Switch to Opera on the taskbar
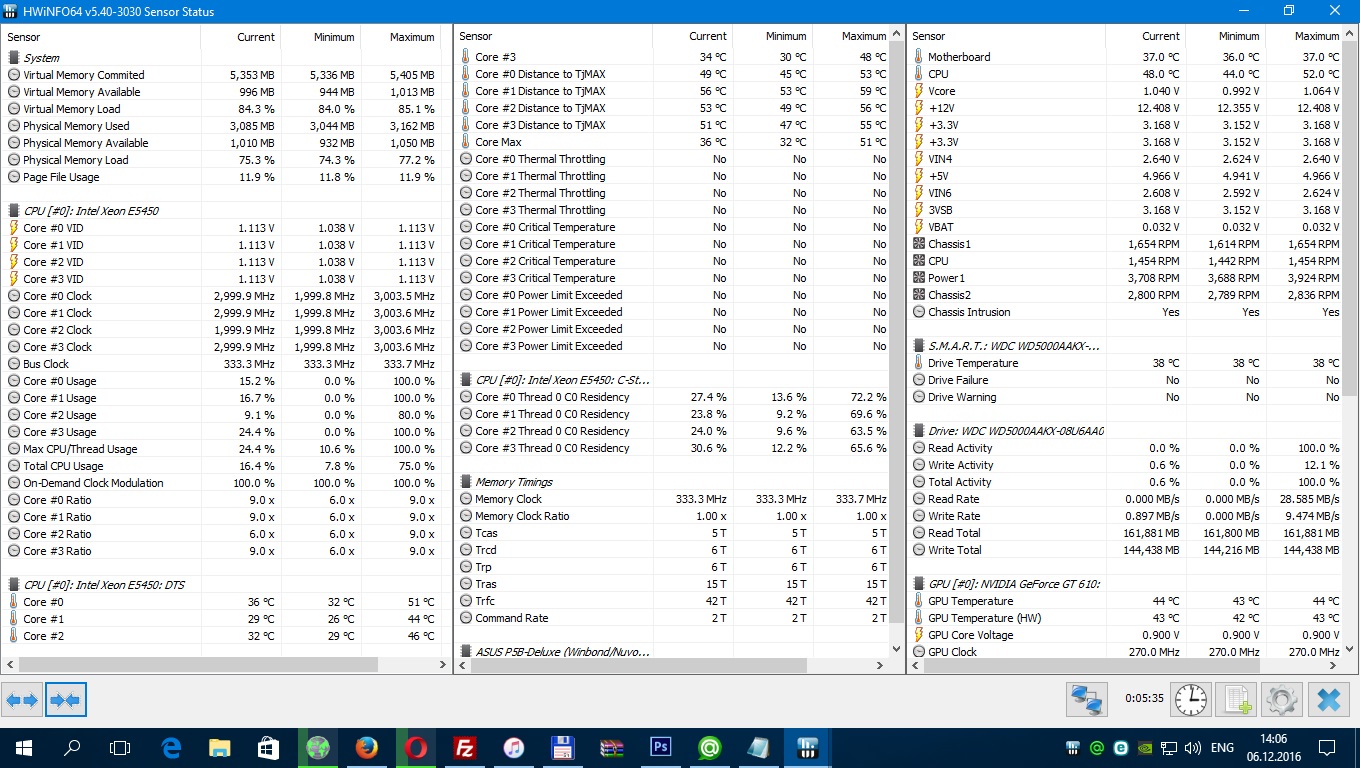 tap(416, 747)
